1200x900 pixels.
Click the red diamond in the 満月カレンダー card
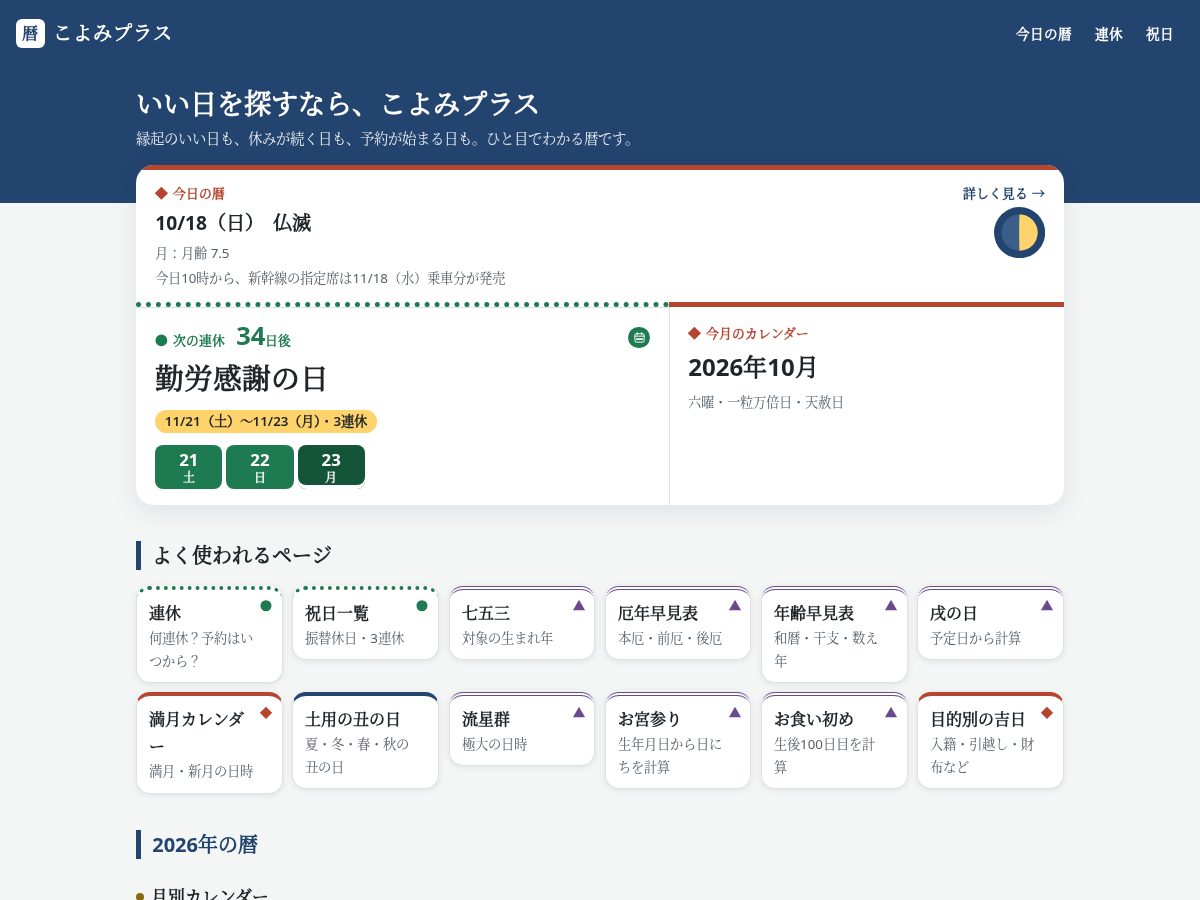266,712
